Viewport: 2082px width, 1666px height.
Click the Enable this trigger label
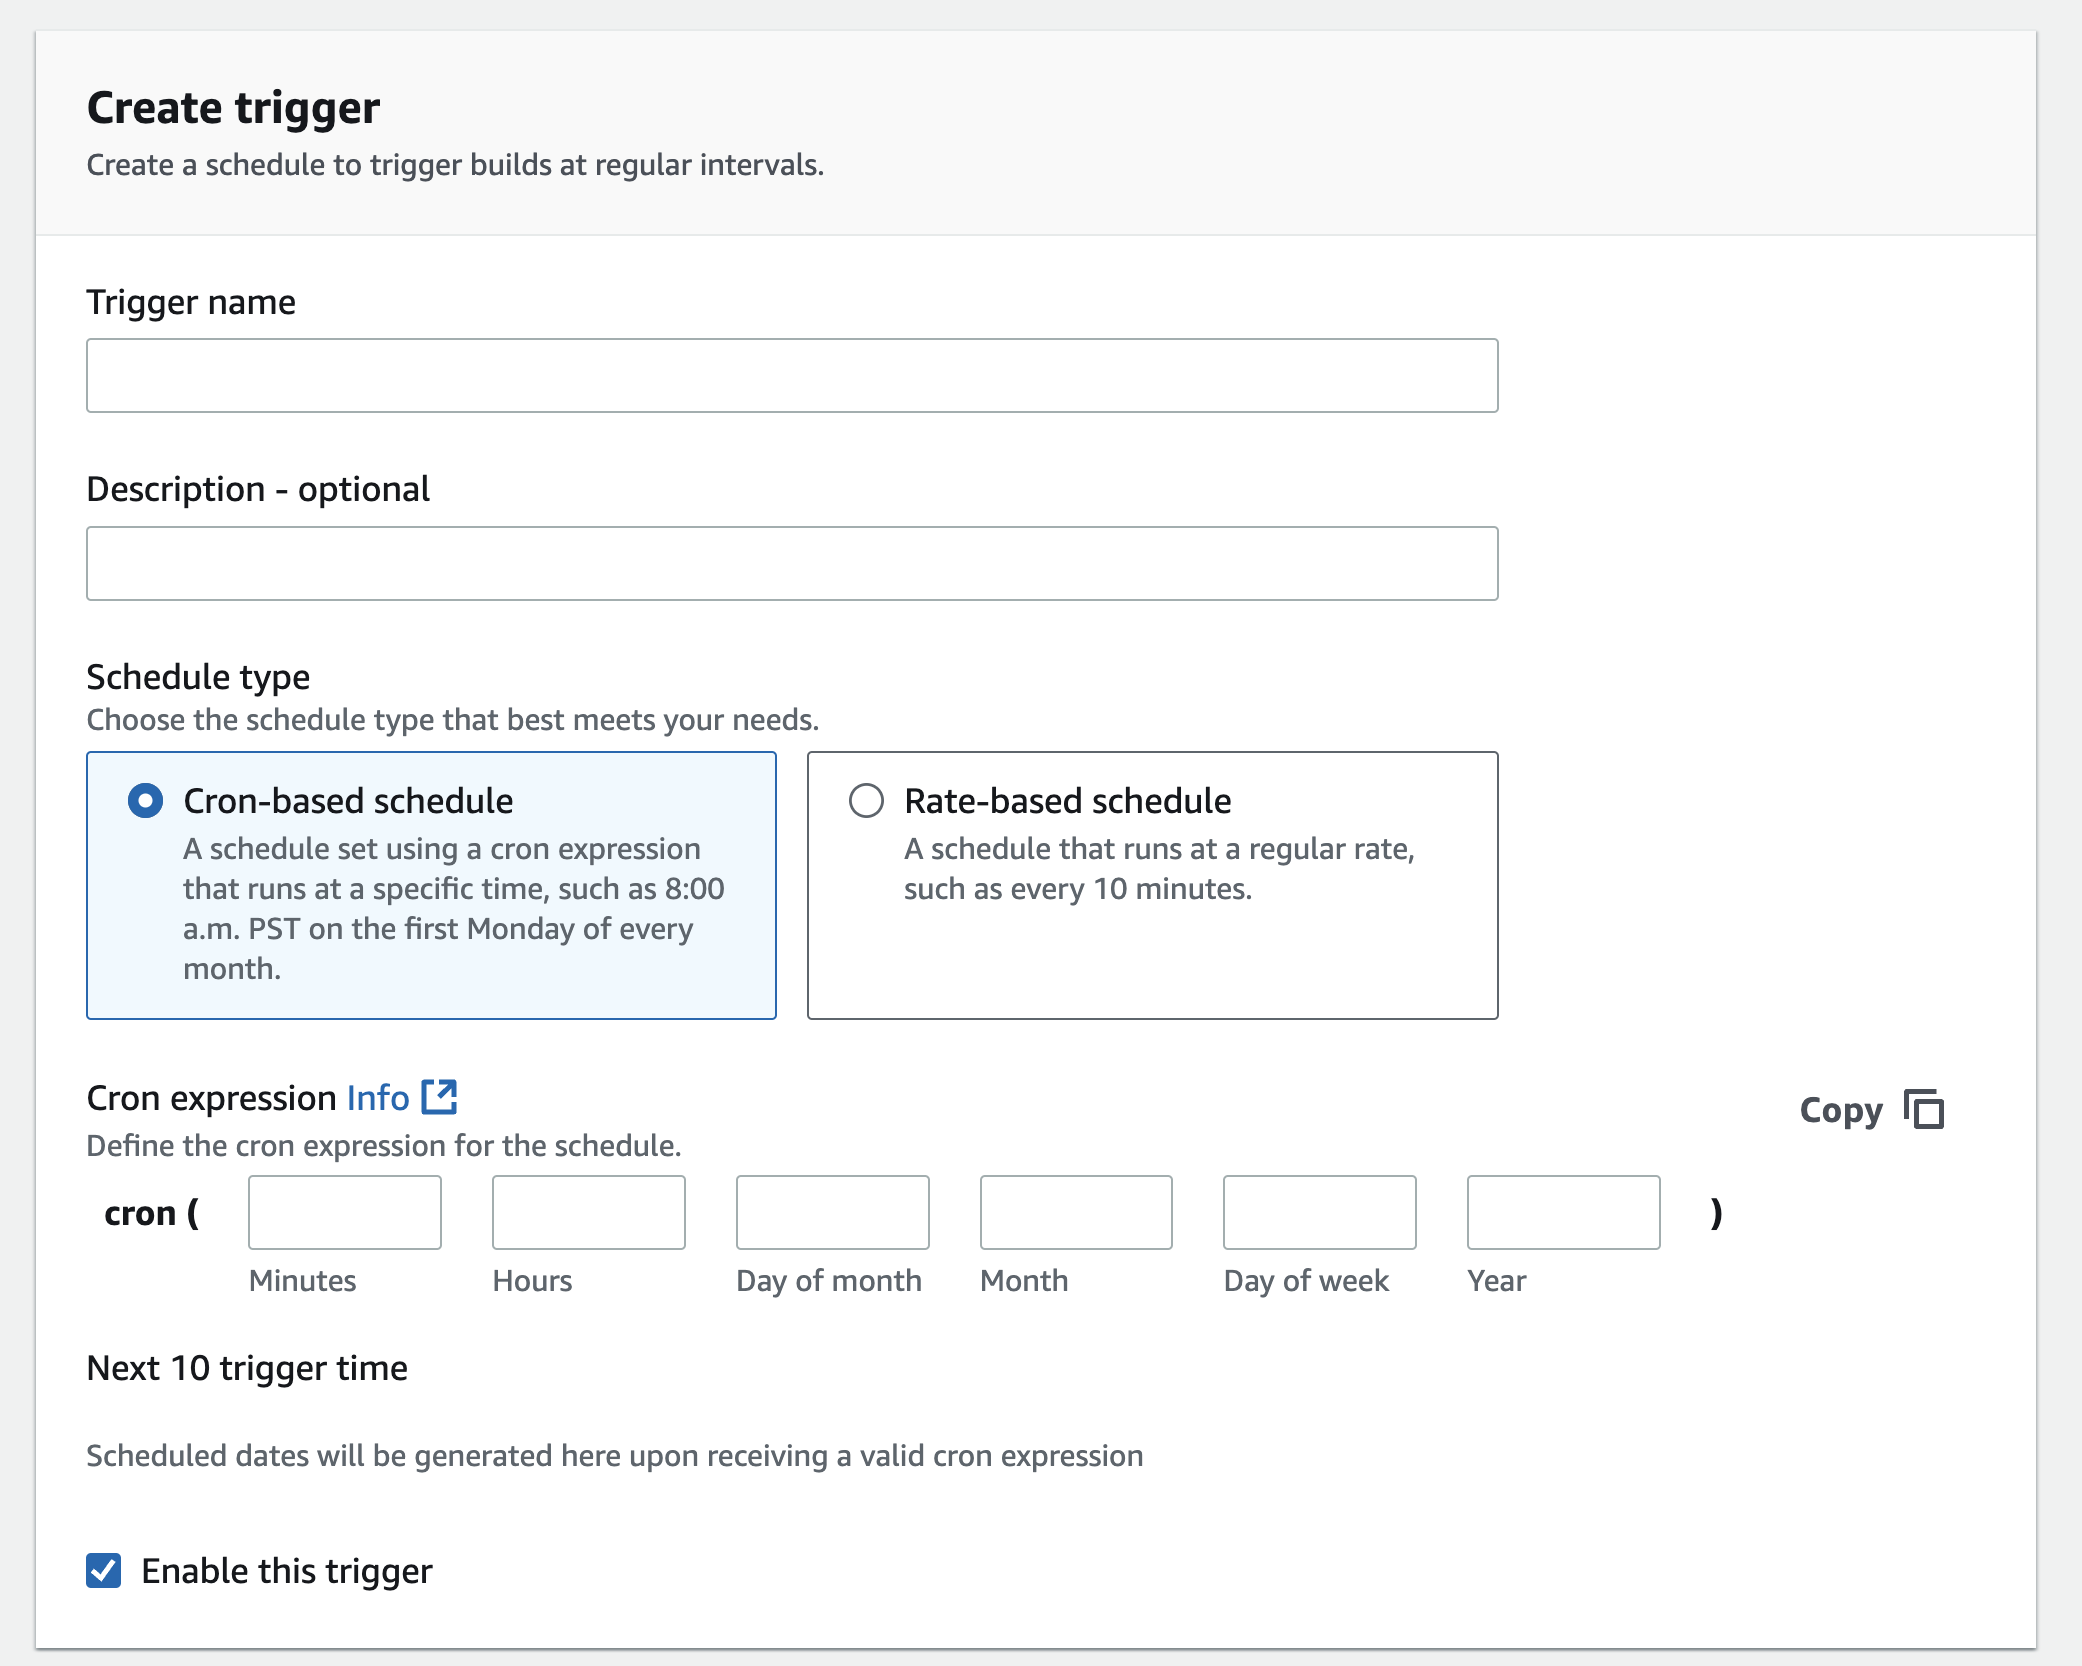[287, 1571]
